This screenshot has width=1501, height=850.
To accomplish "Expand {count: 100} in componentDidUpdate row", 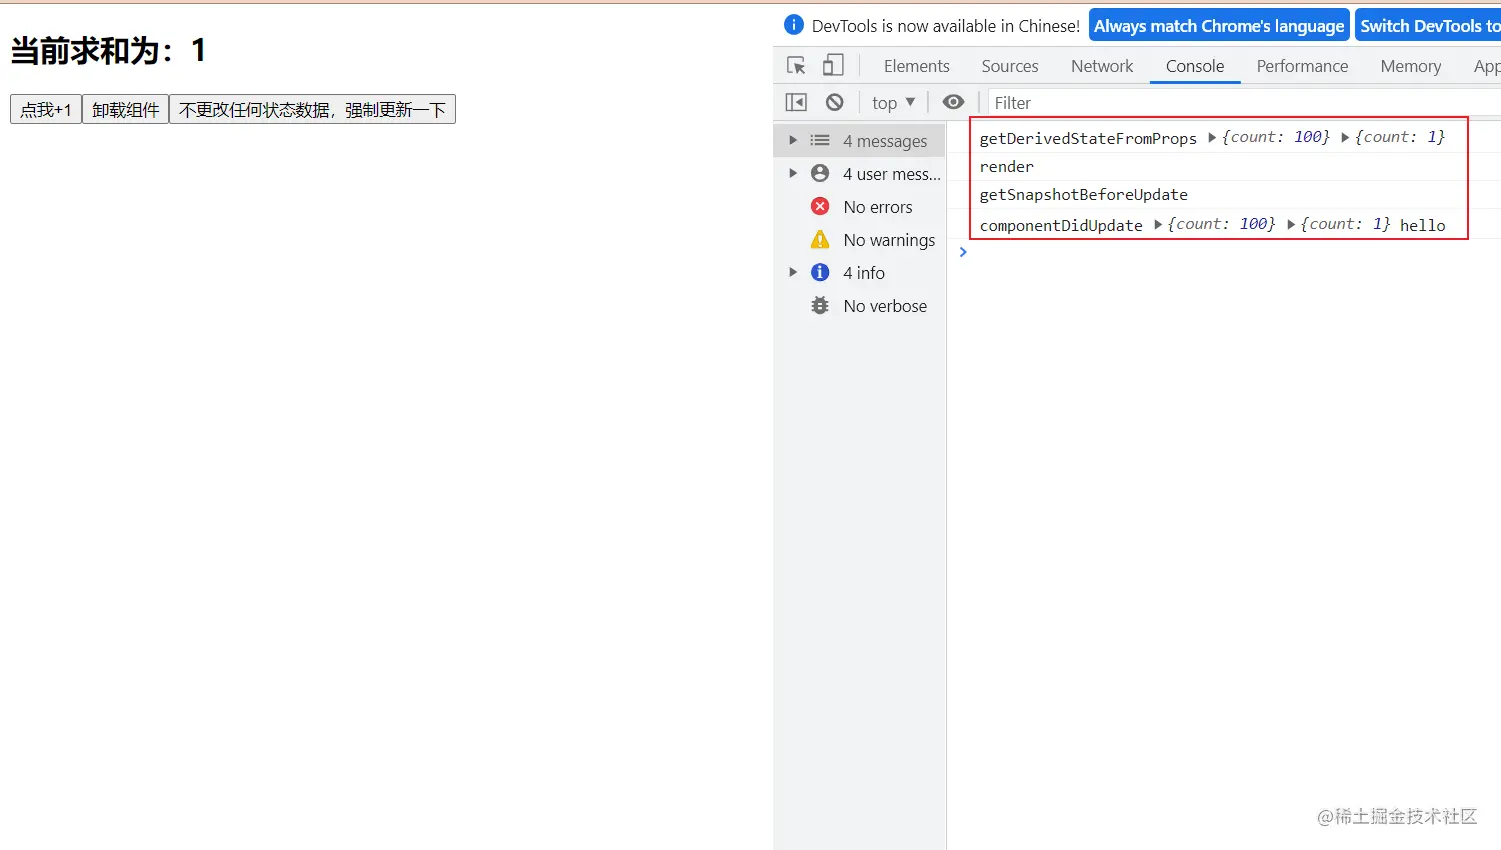I will pos(1158,224).
